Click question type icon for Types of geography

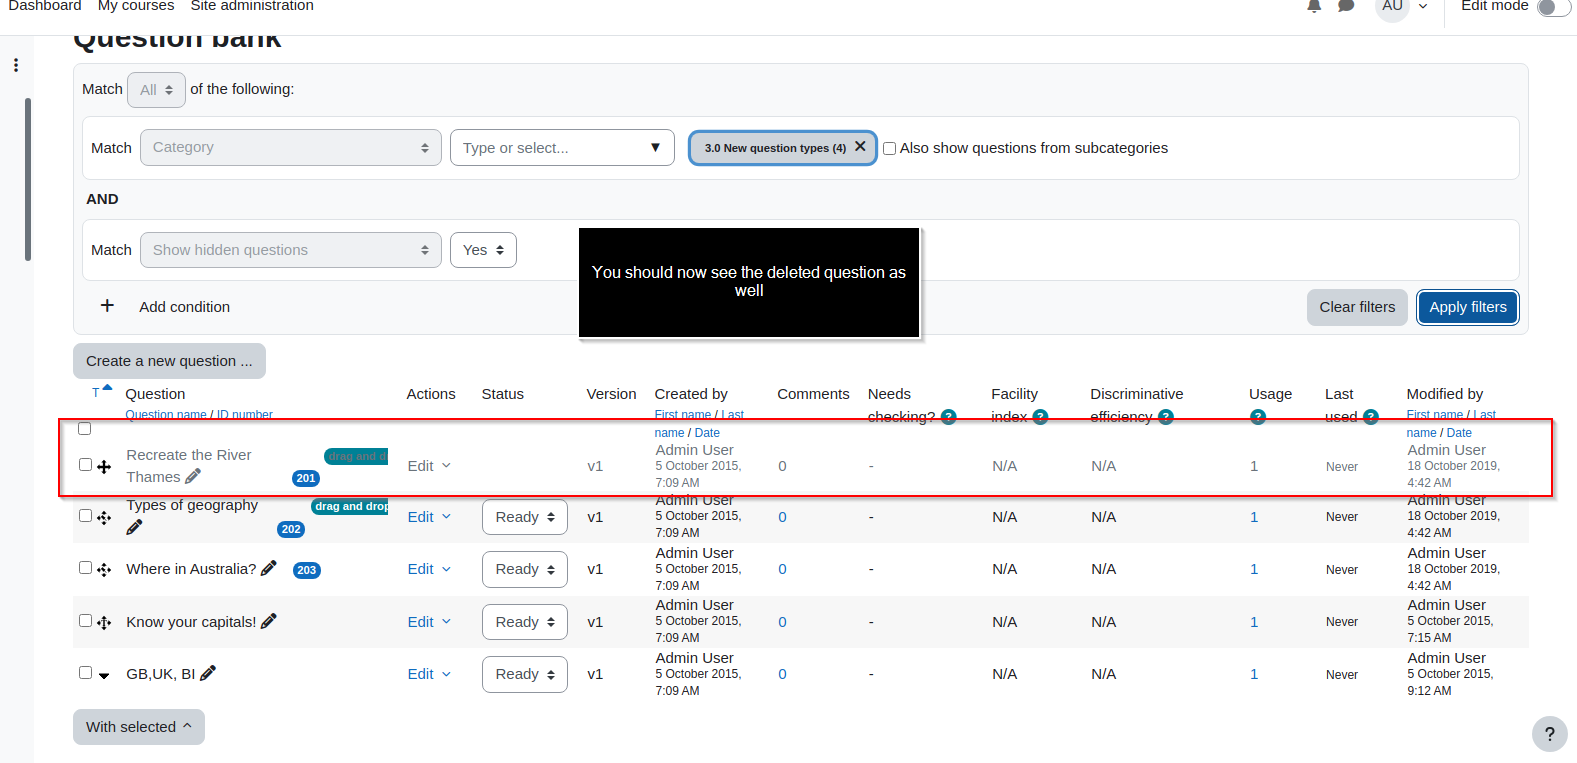[104, 518]
